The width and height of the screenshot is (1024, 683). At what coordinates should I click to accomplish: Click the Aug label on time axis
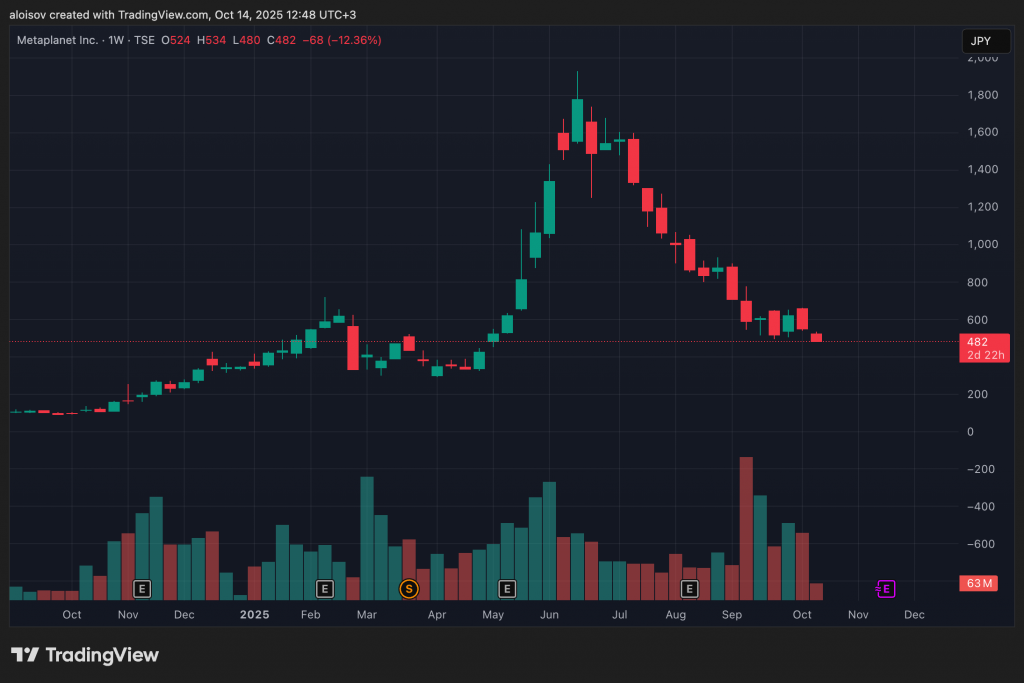coord(676,614)
